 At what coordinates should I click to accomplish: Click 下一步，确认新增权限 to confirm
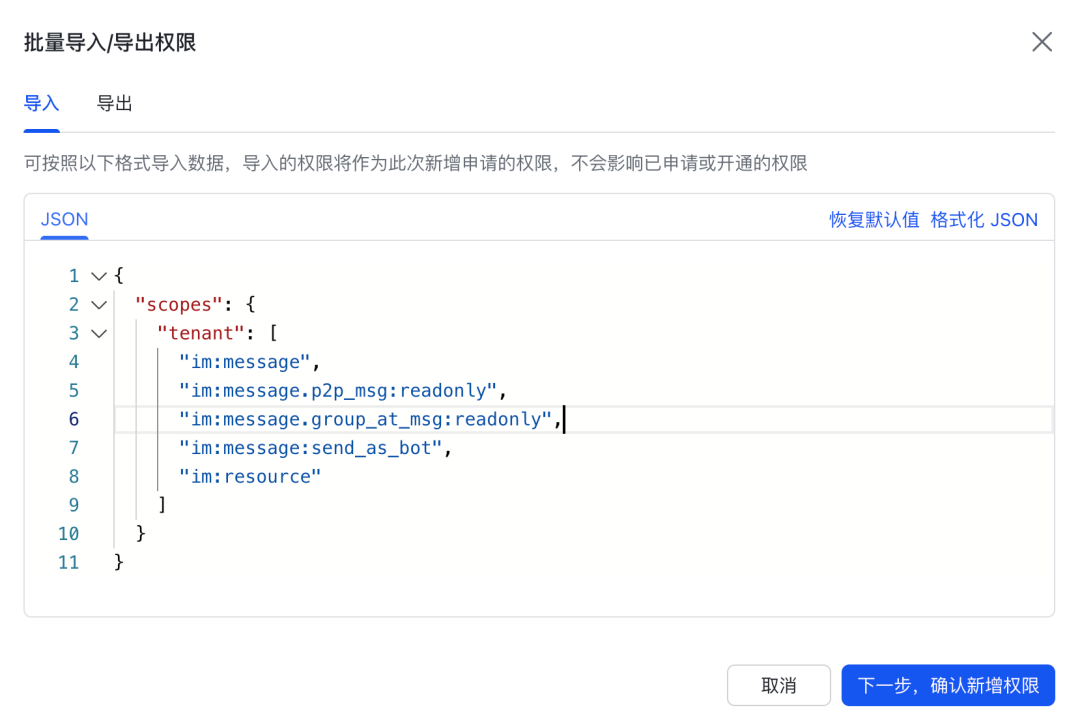(x=948, y=685)
